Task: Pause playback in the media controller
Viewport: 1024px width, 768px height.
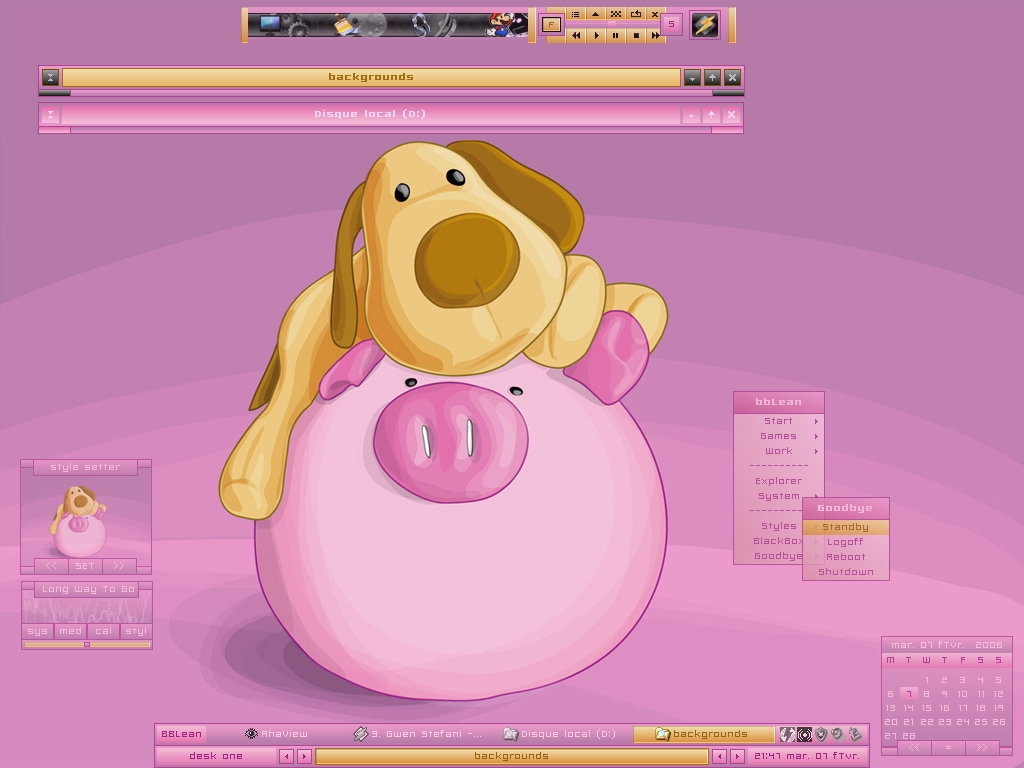Action: tap(616, 35)
